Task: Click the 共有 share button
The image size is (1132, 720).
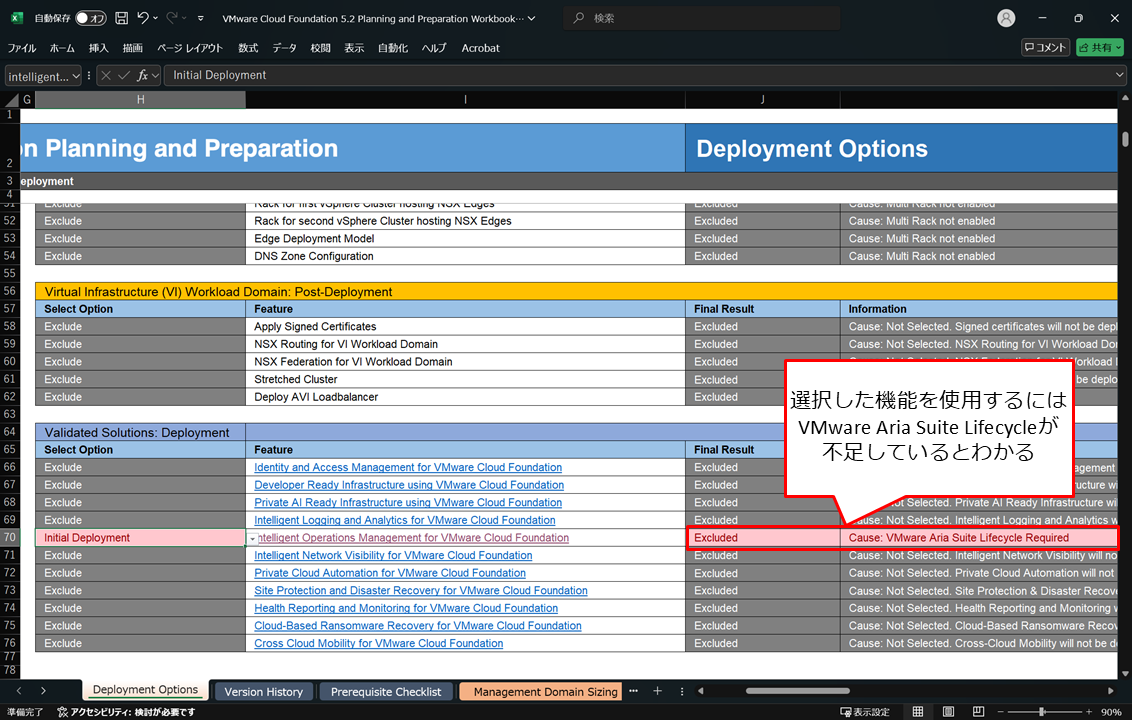Action: [1100, 48]
